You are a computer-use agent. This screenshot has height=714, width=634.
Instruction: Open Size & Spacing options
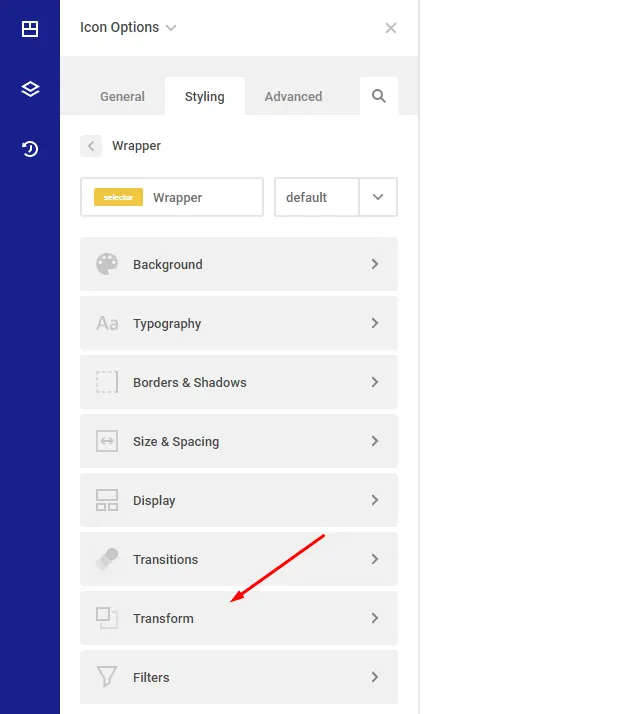click(x=239, y=441)
